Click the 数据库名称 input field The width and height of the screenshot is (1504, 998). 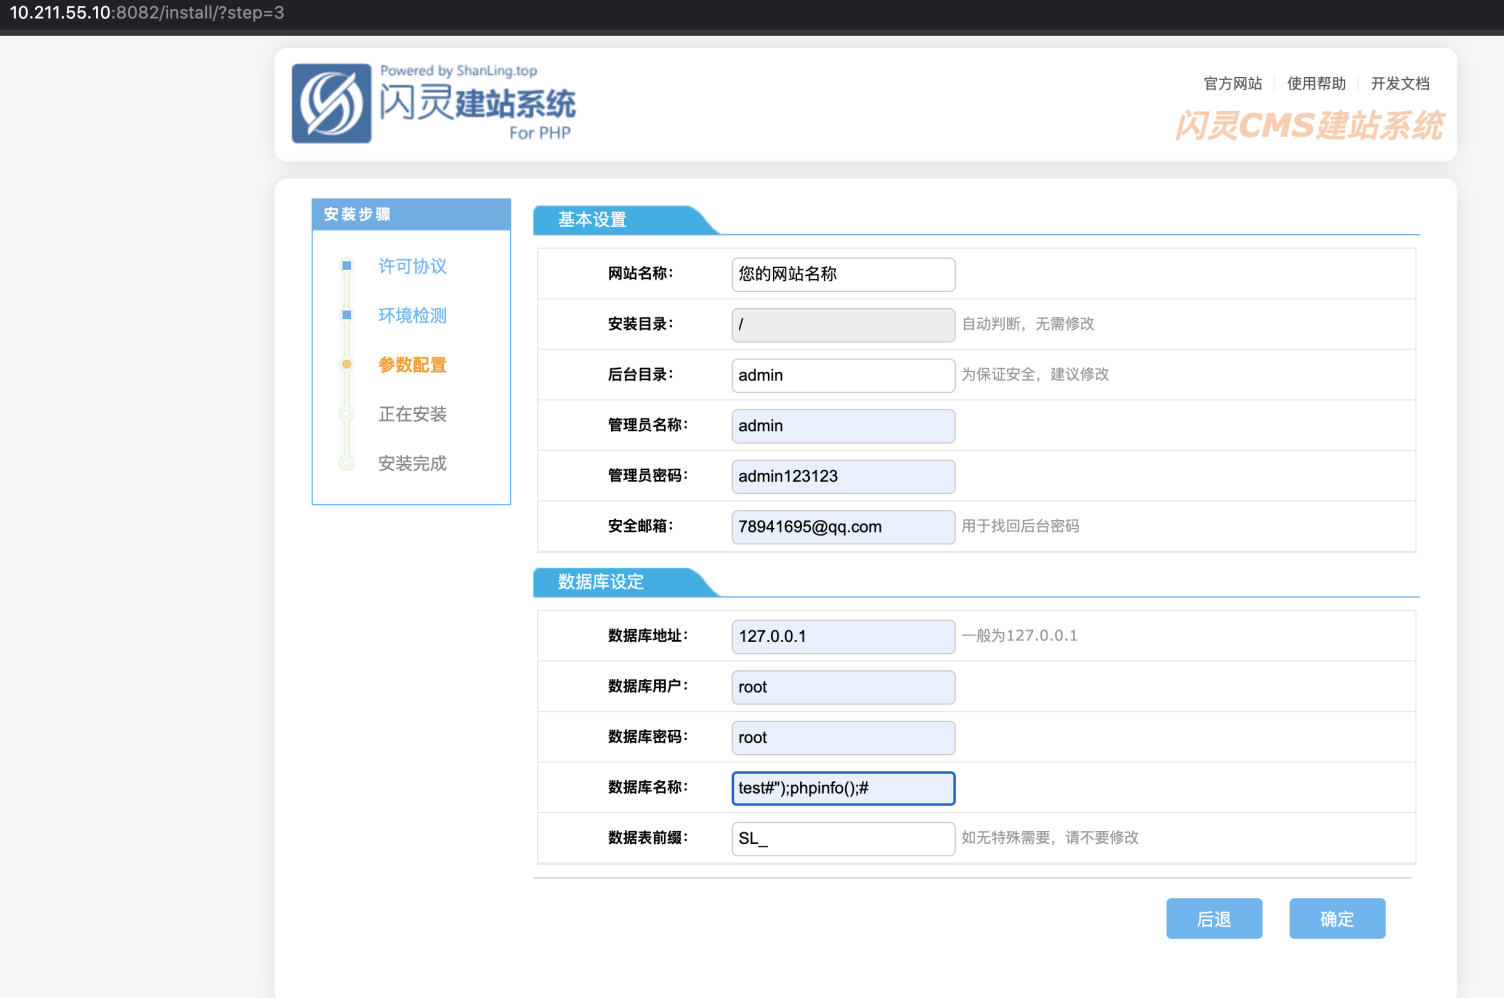[x=843, y=788]
